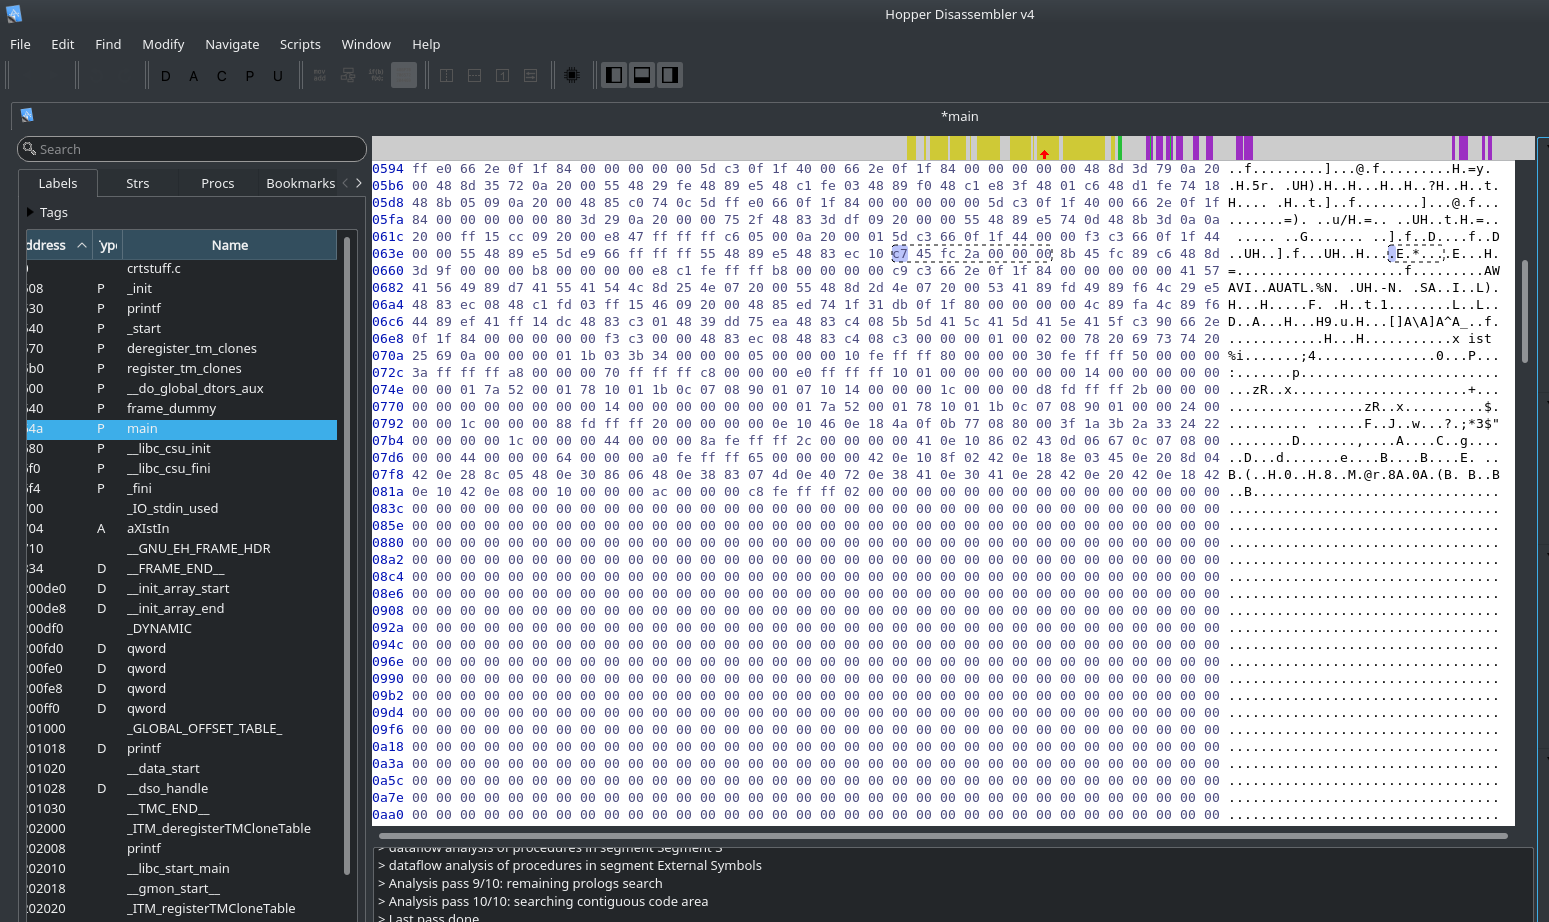Image resolution: width=1549 pixels, height=922 pixels.
Task: Select the __libc_start_main label
Action: click(x=182, y=868)
